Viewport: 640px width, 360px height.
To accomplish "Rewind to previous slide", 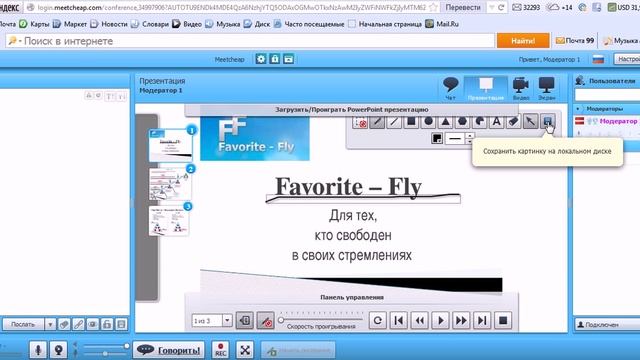I will (420, 320).
